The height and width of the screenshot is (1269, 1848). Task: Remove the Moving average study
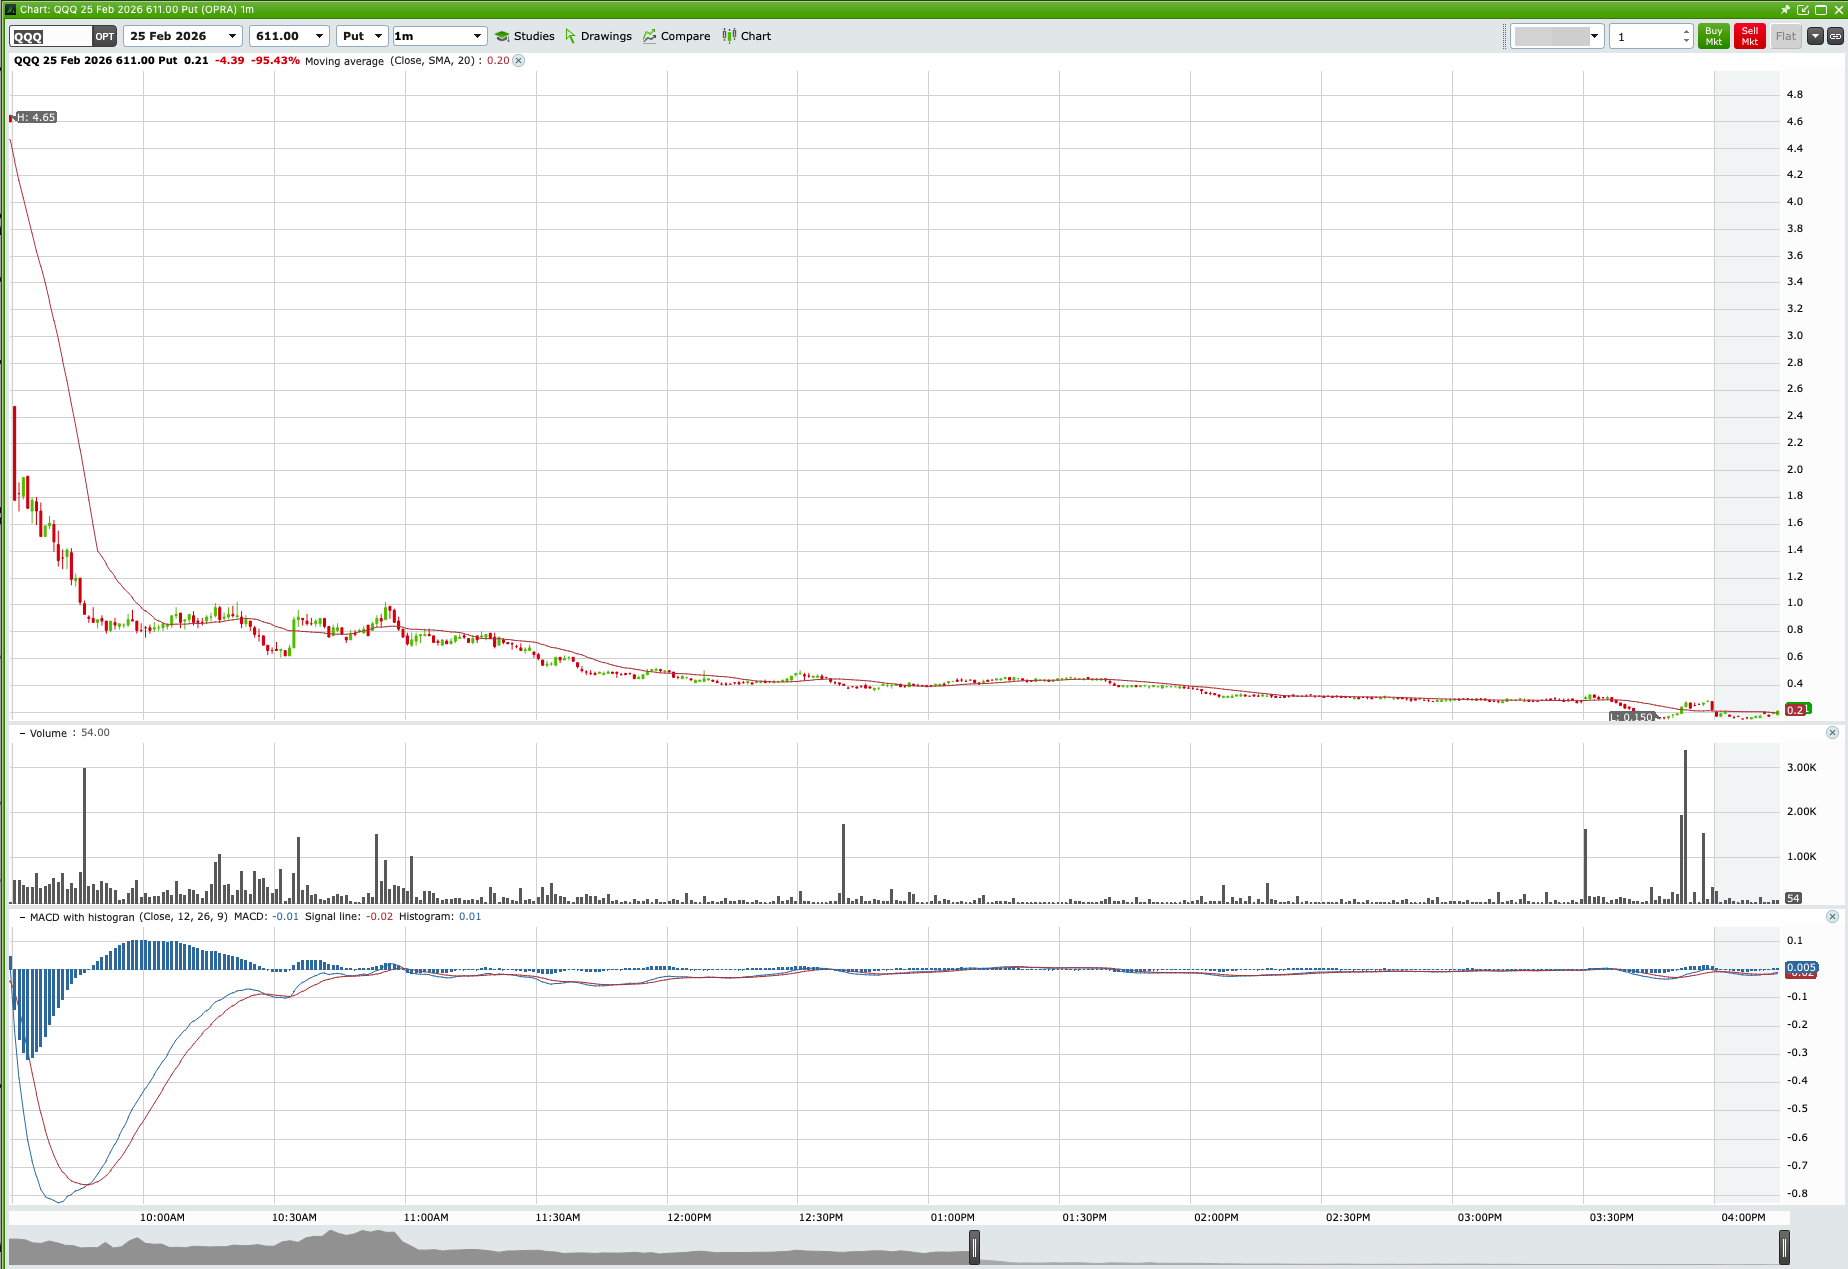click(518, 61)
